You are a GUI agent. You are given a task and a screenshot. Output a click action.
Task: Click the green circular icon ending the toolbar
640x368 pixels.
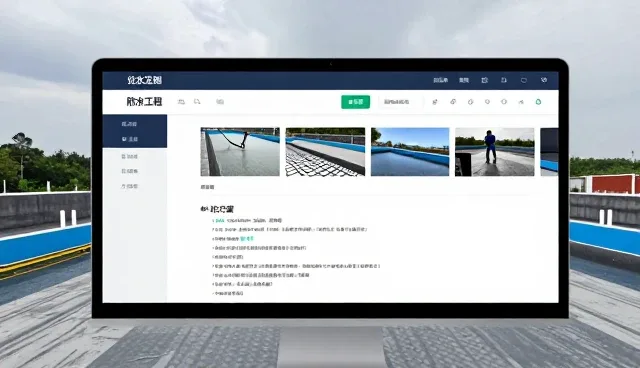538,102
